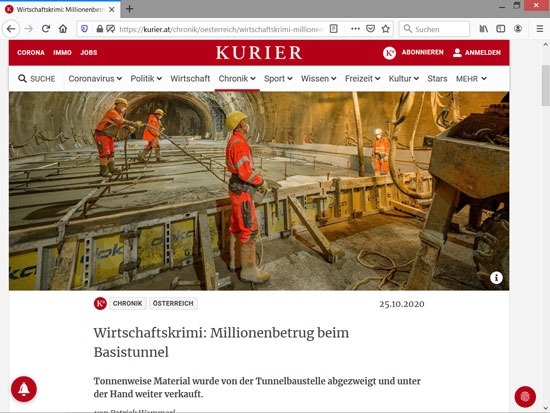Show image info icon on photo
This screenshot has height=413, width=550.
(x=496, y=278)
